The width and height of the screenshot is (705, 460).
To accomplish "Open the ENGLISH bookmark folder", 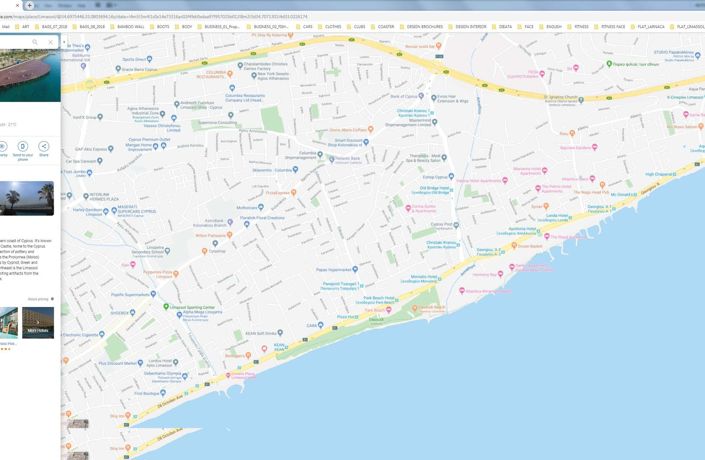I will 550,27.
